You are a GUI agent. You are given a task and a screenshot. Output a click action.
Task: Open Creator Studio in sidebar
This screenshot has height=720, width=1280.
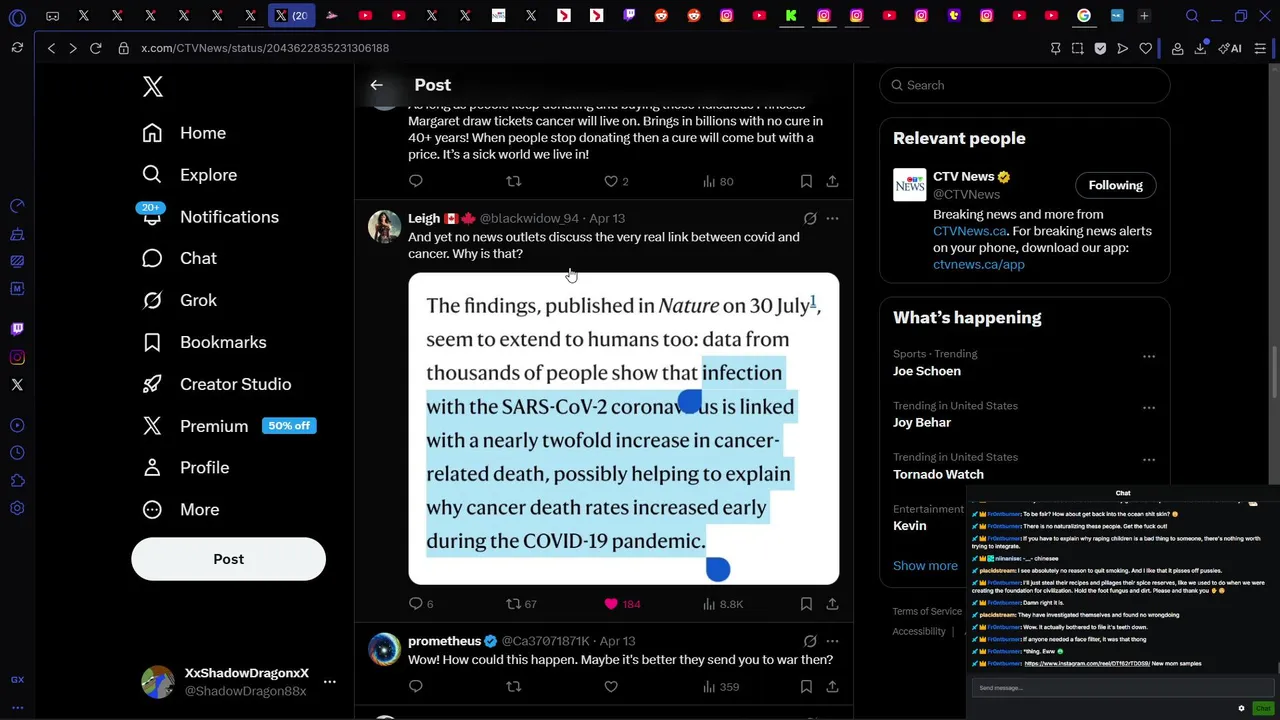pos(216,384)
